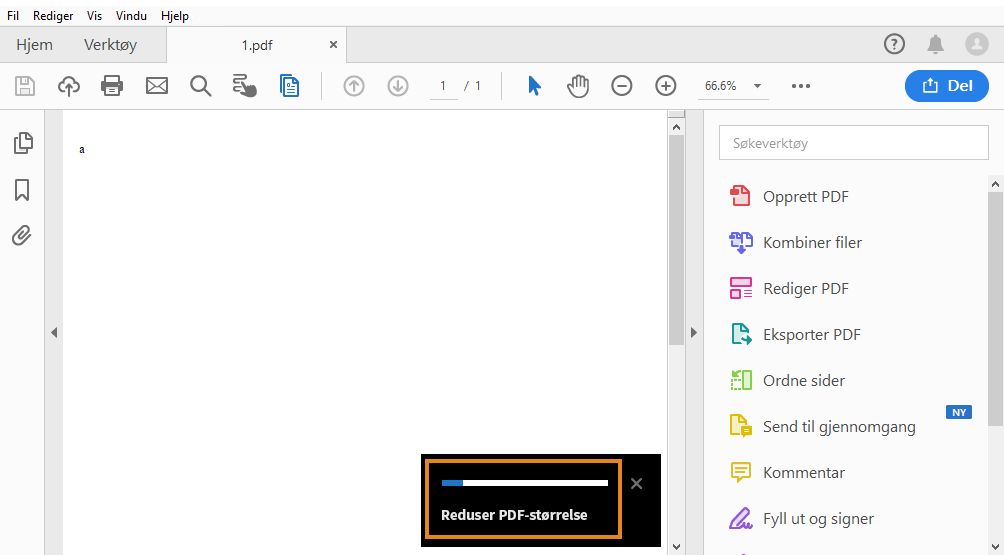Zoom out with minus icon

(622, 86)
